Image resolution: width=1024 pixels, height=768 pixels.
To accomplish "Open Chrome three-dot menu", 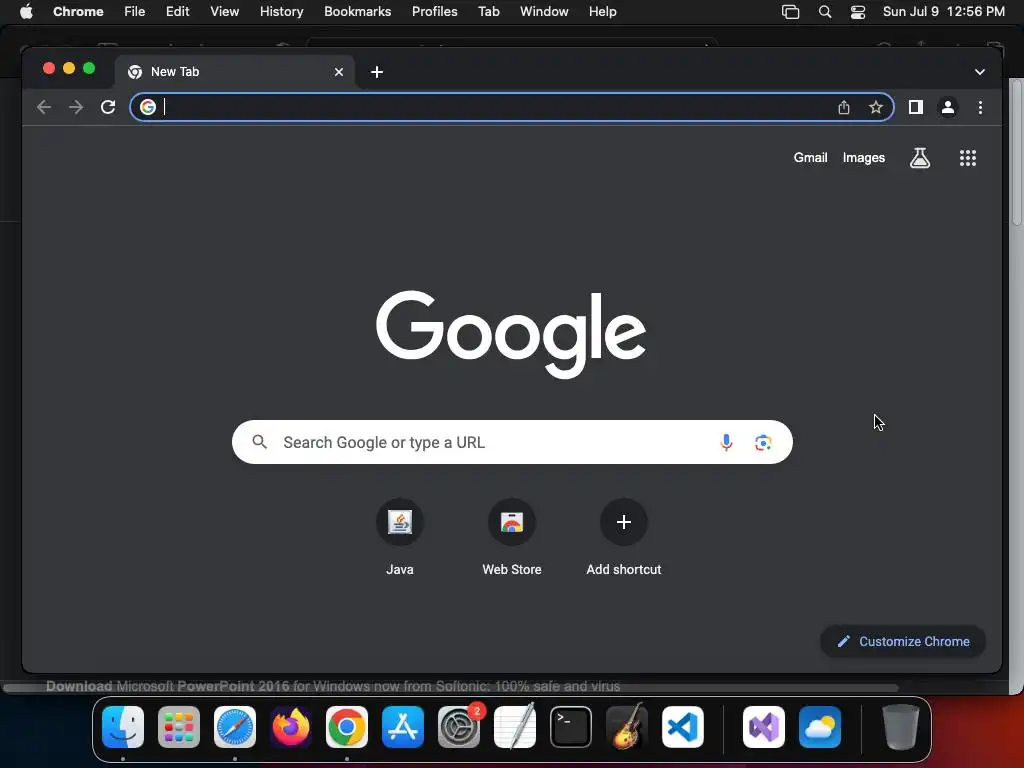I will pos(980,107).
